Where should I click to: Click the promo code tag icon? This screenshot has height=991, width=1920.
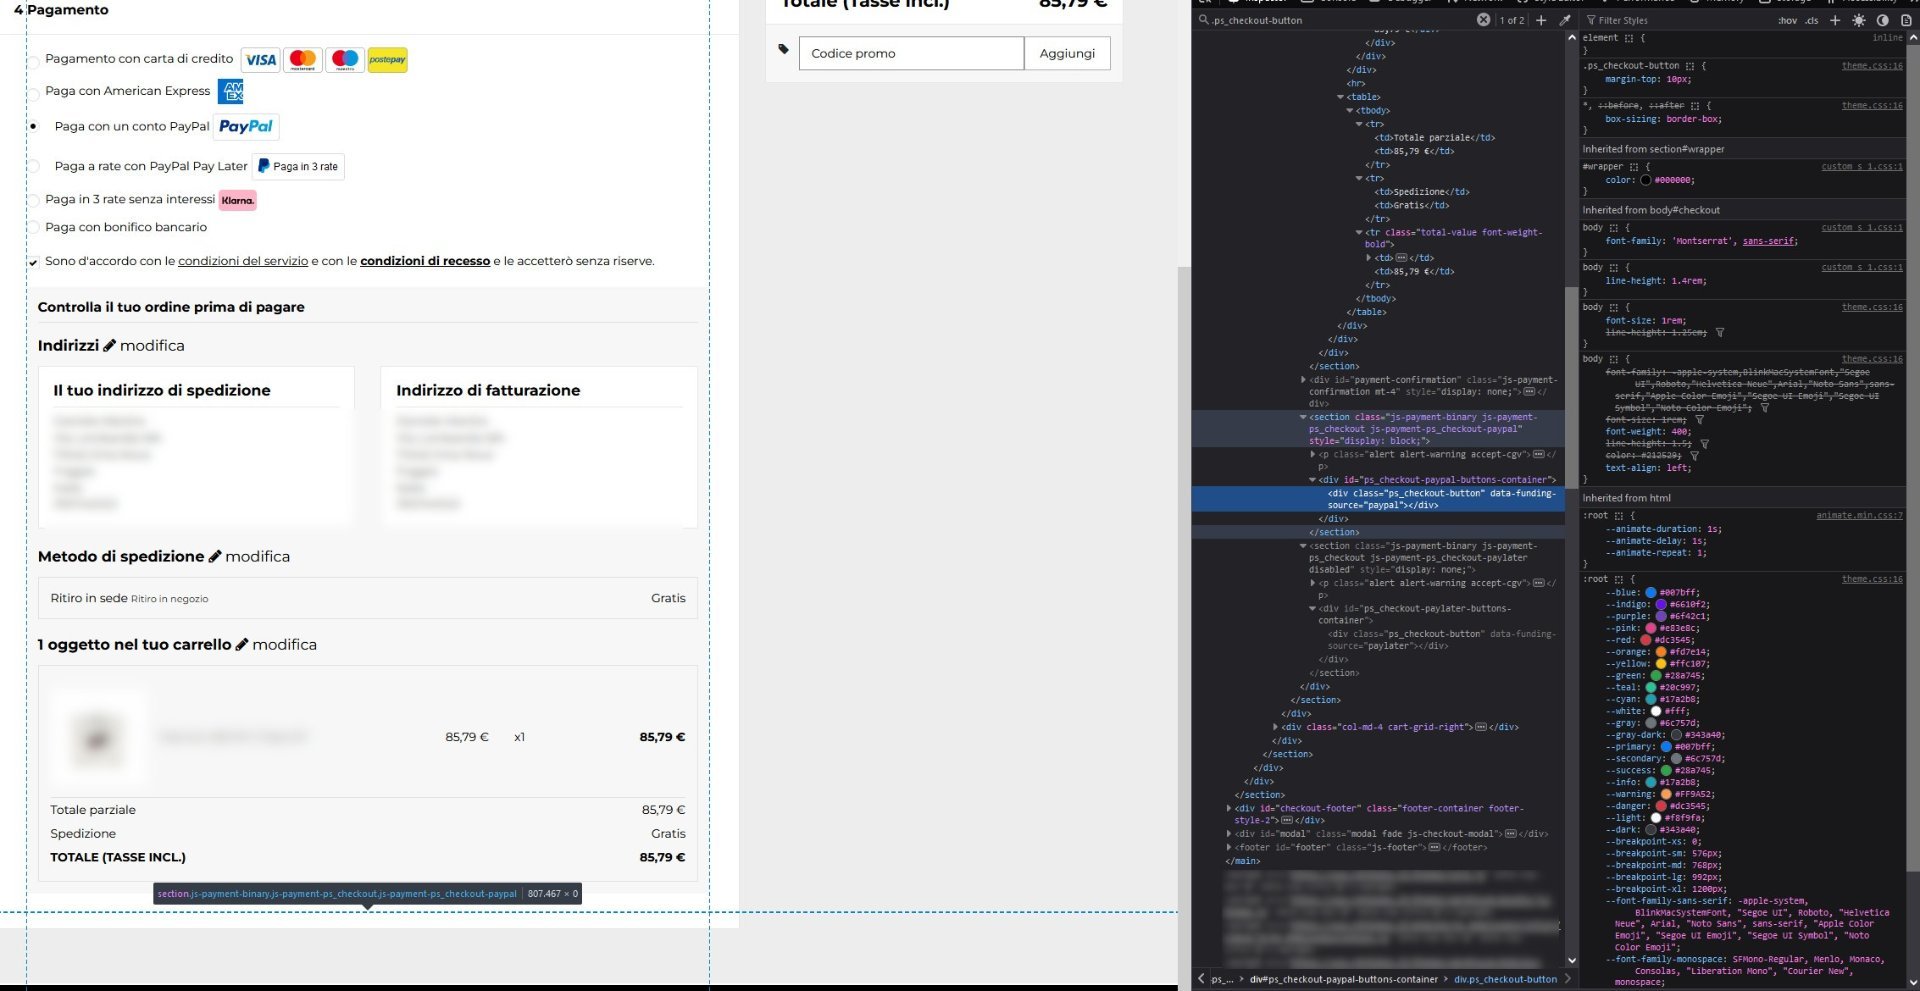point(783,49)
